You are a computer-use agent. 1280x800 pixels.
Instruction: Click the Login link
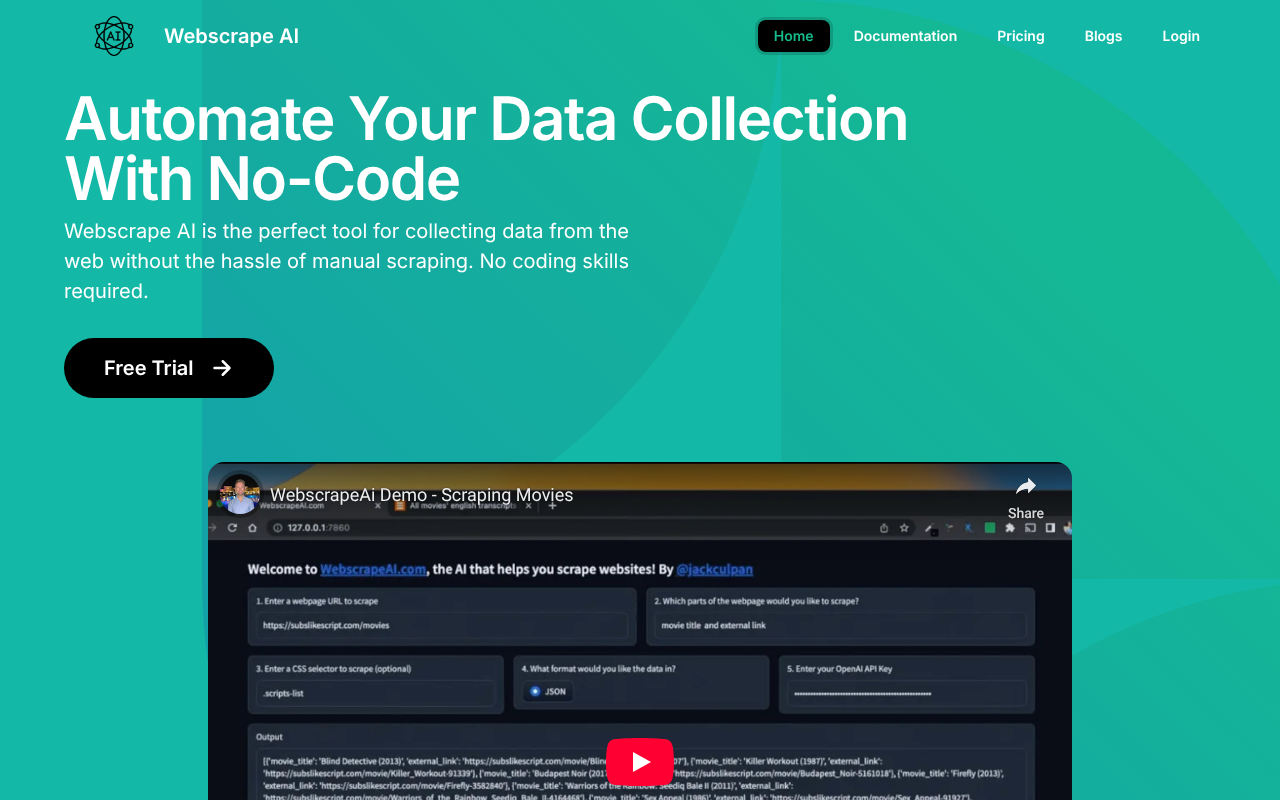(x=1180, y=36)
